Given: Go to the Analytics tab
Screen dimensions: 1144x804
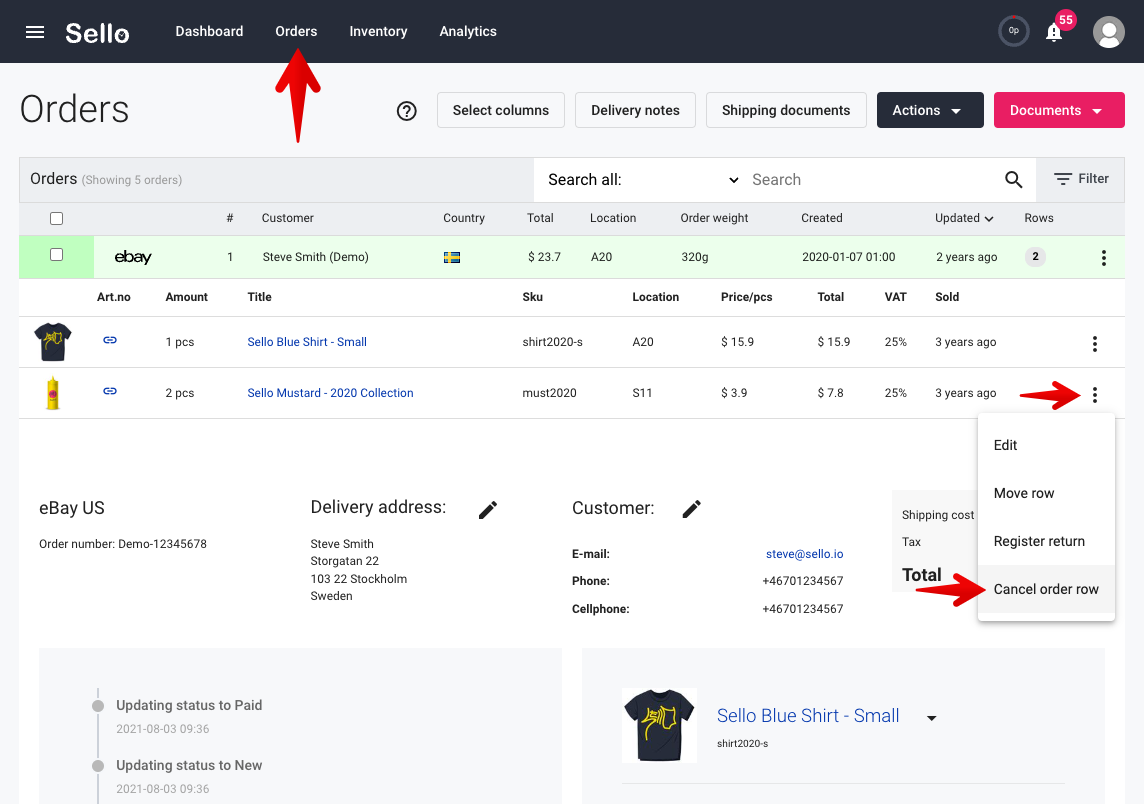Looking at the screenshot, I should (468, 31).
